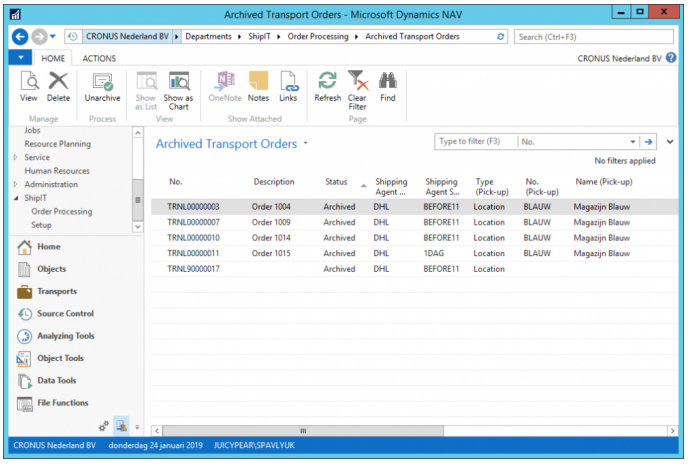Click the Find binoculars icon

[x=388, y=85]
